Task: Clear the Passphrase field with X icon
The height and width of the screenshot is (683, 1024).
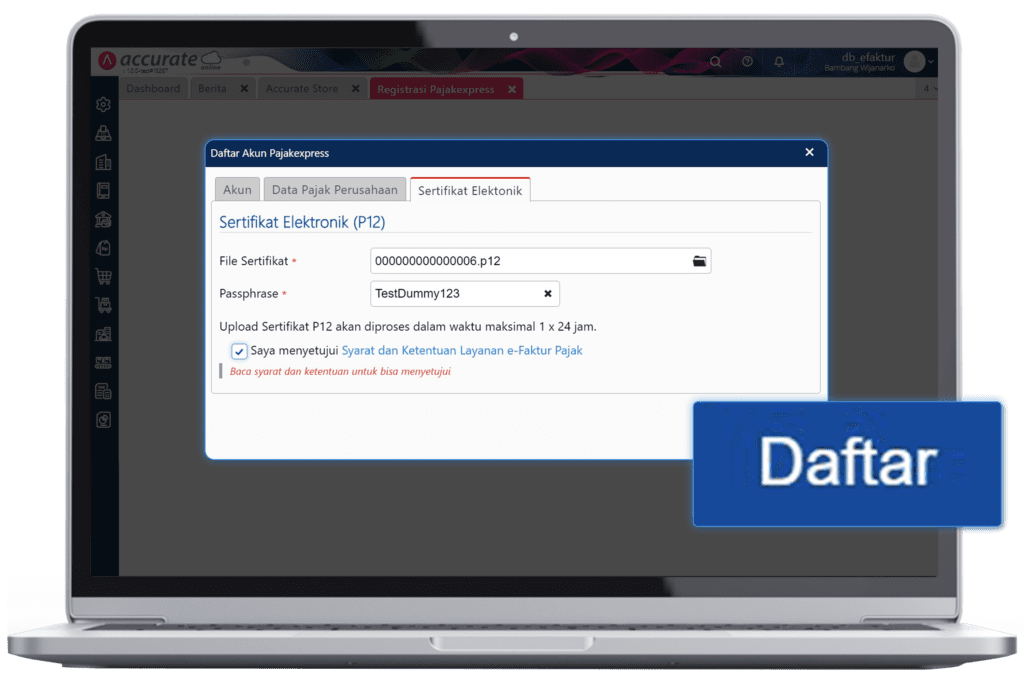Action: 548,294
